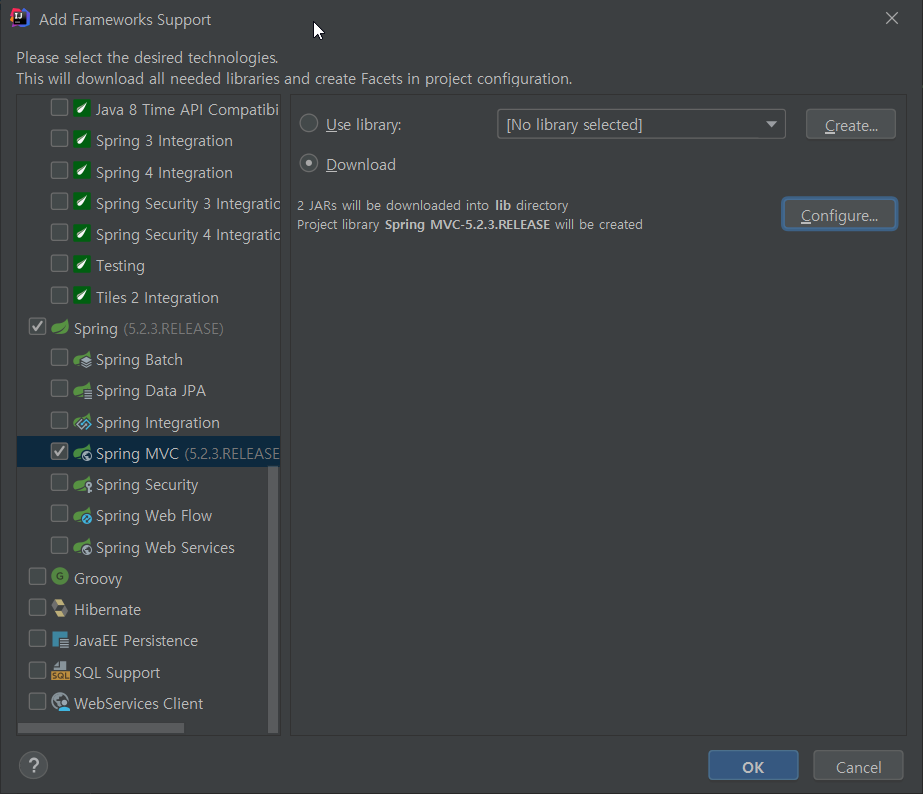Click the Spring Web Flow icon
Viewport: 923px width, 794px height.
tap(82, 516)
